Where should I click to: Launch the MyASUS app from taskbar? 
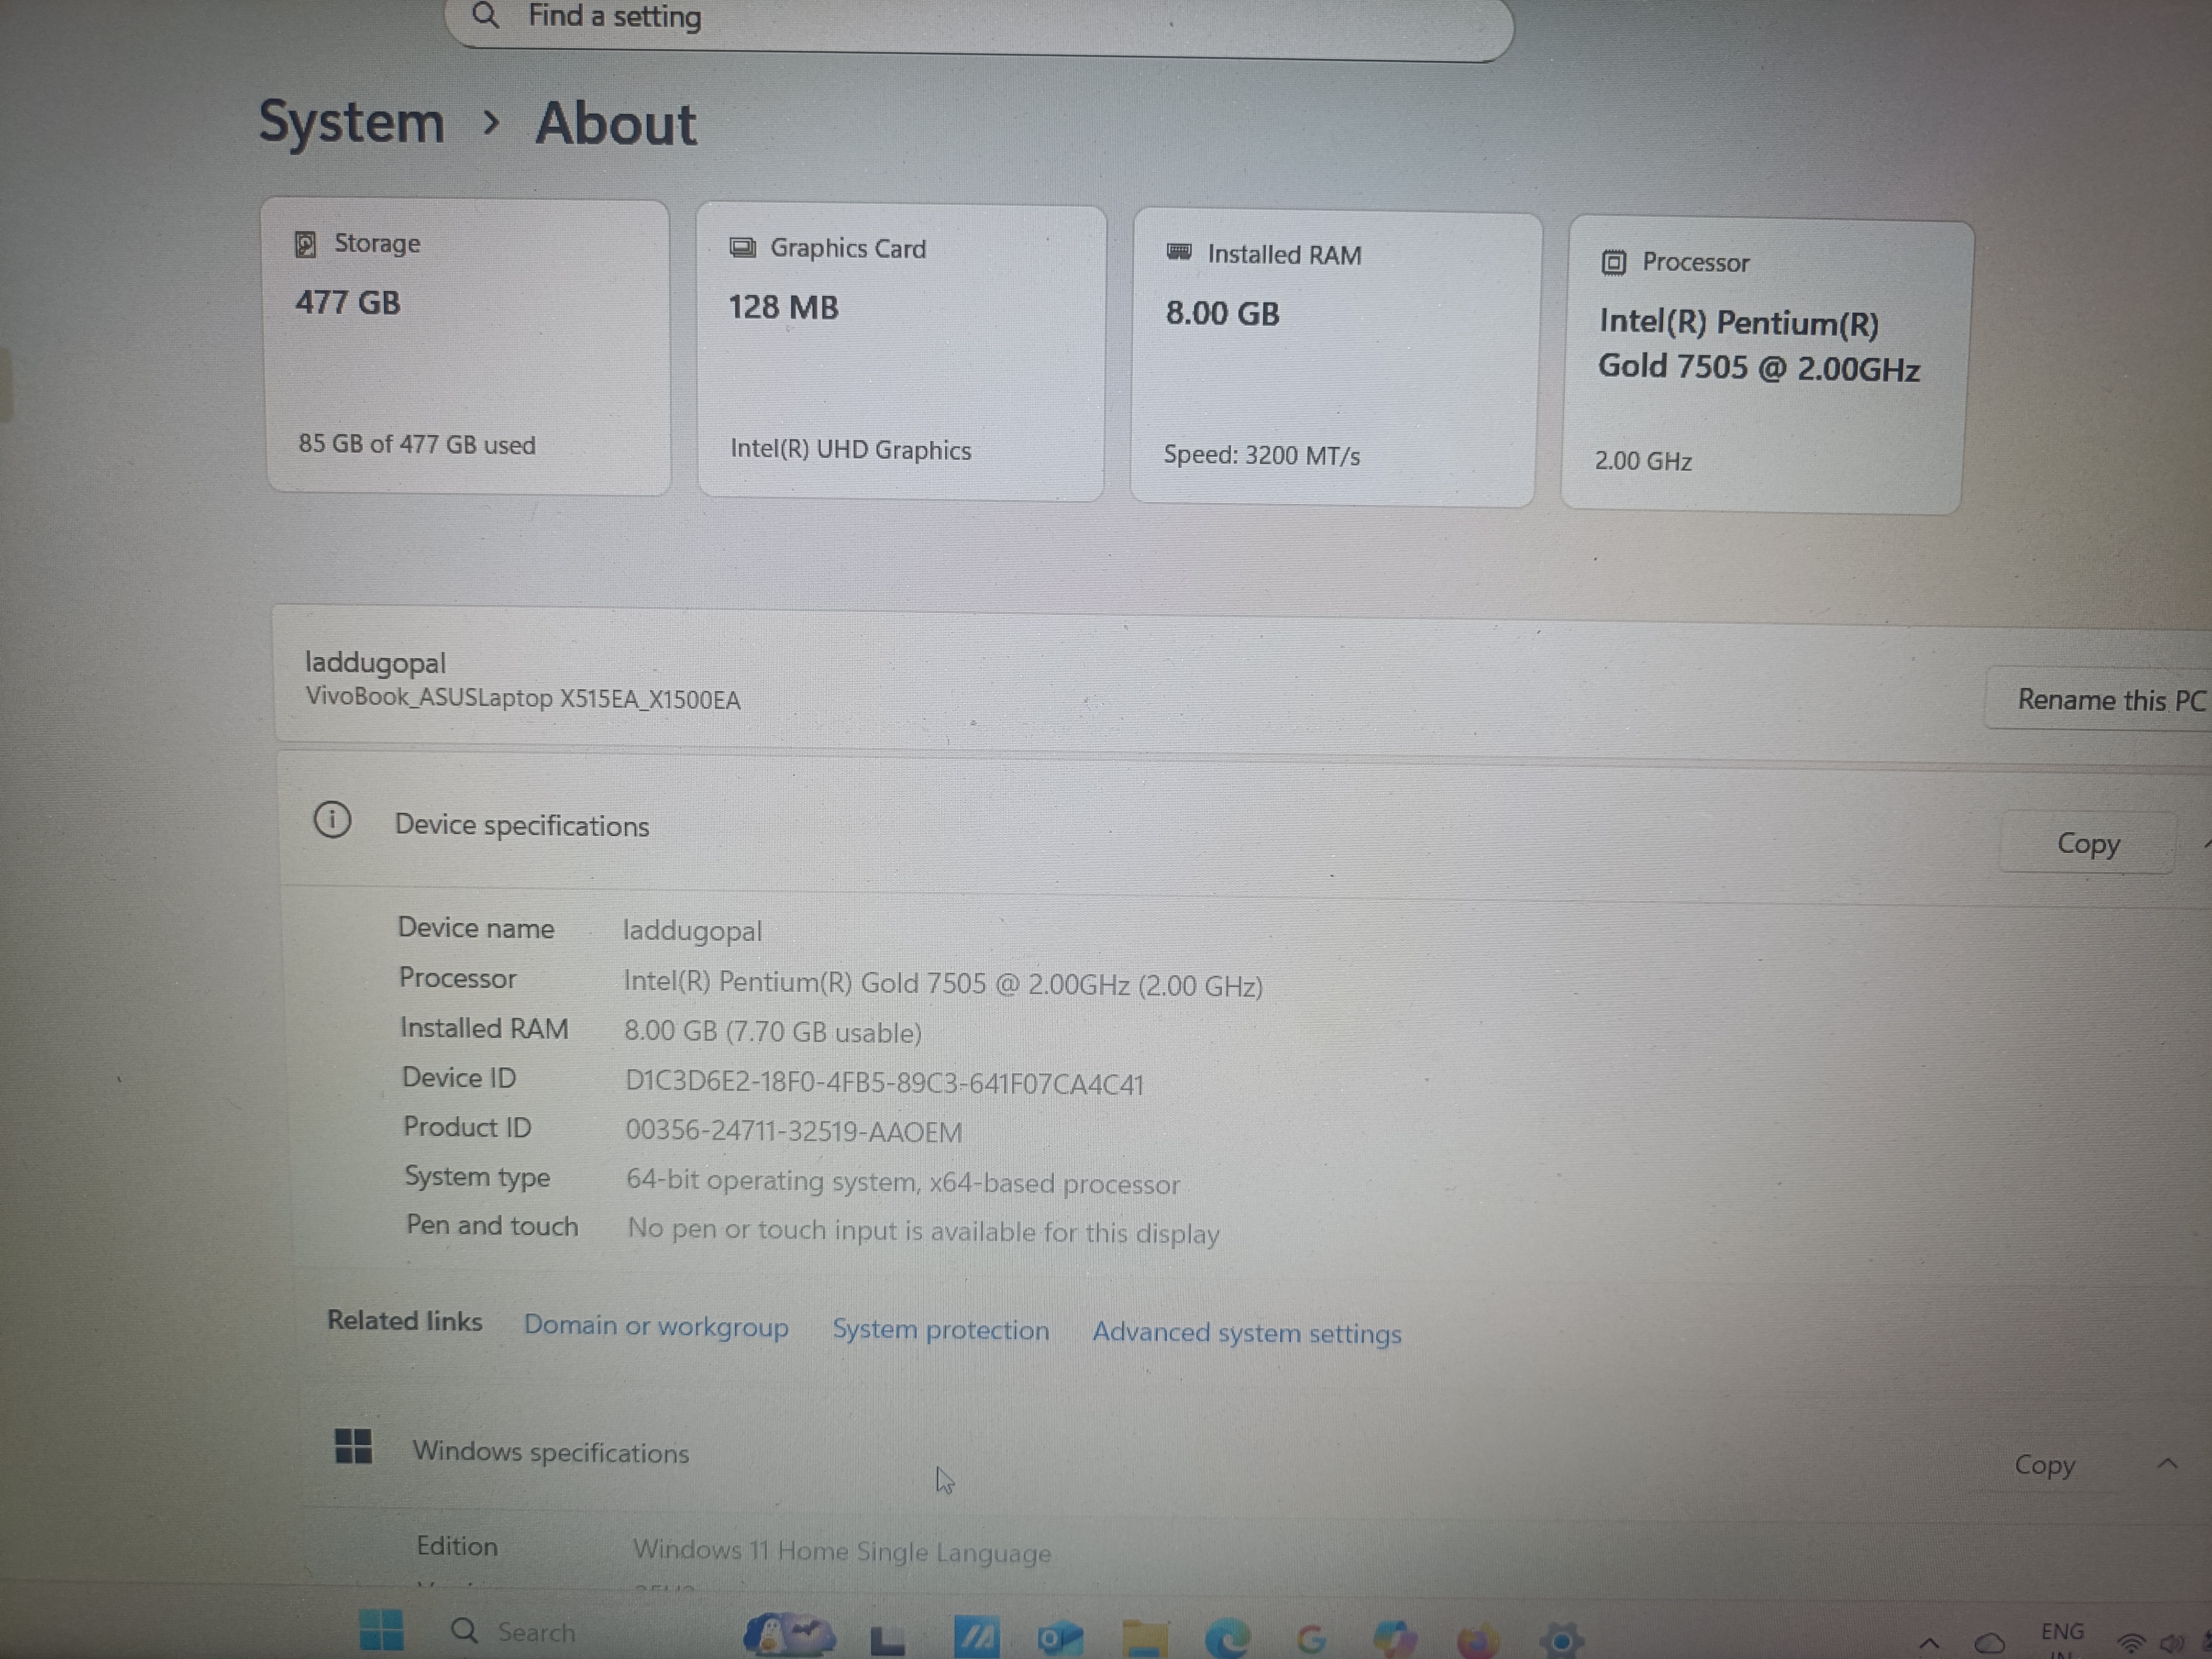click(976, 1638)
